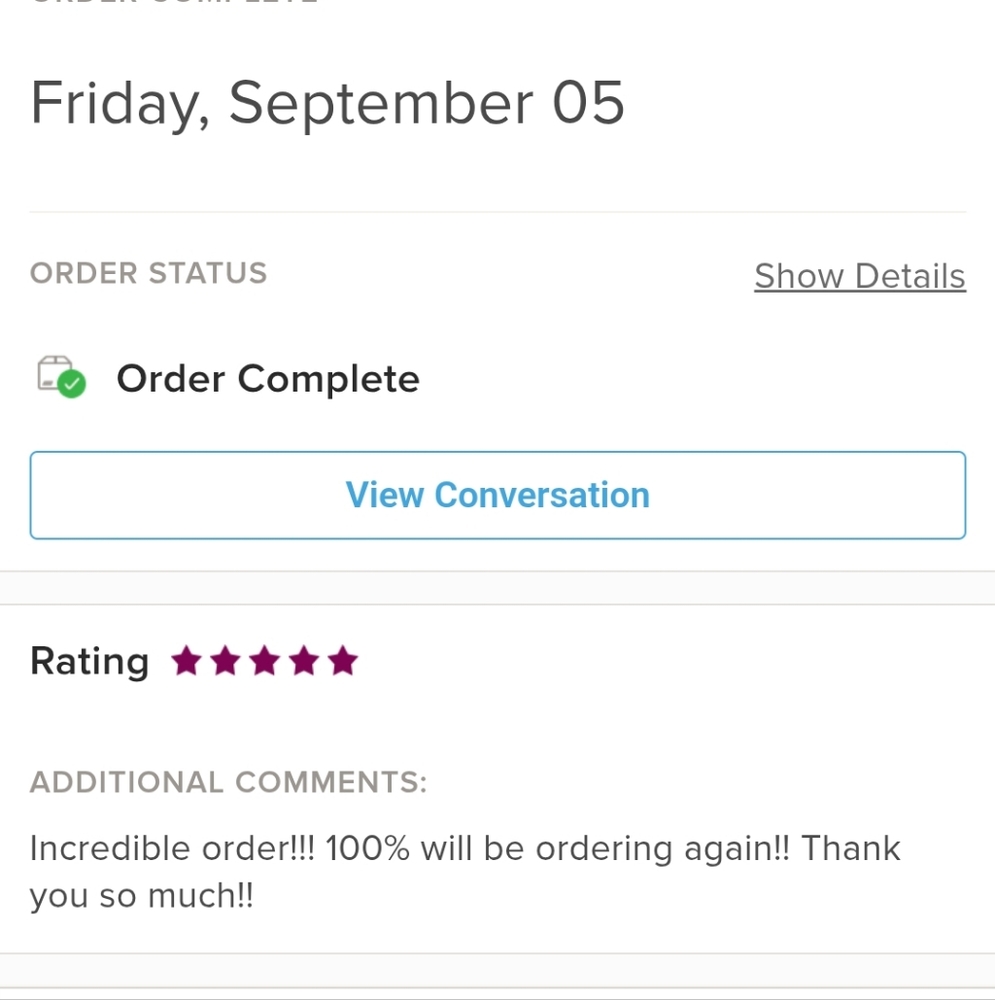
Task: Open the View Conversation button
Action: (x=498, y=495)
